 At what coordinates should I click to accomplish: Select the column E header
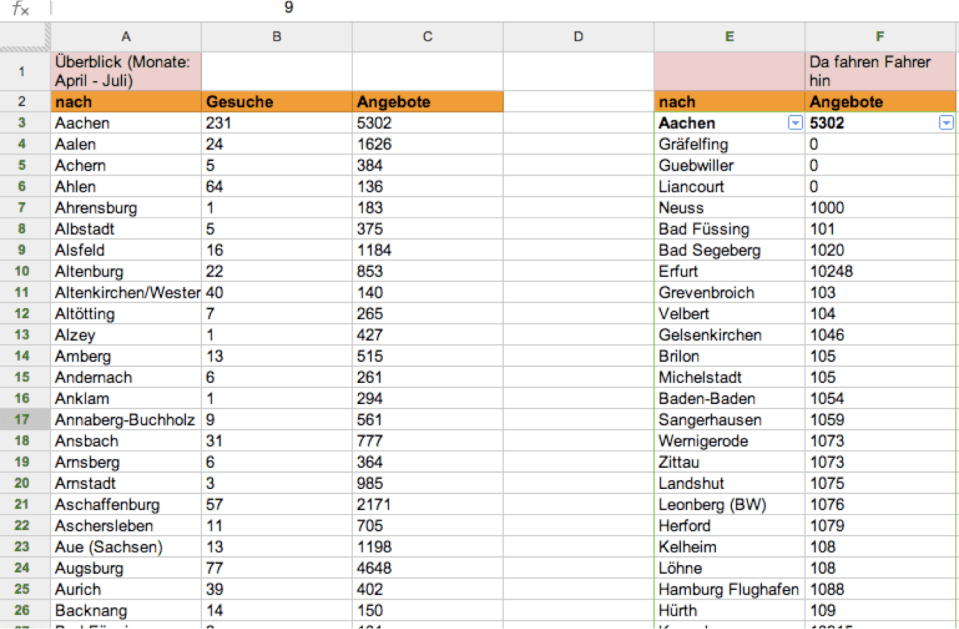(x=729, y=37)
